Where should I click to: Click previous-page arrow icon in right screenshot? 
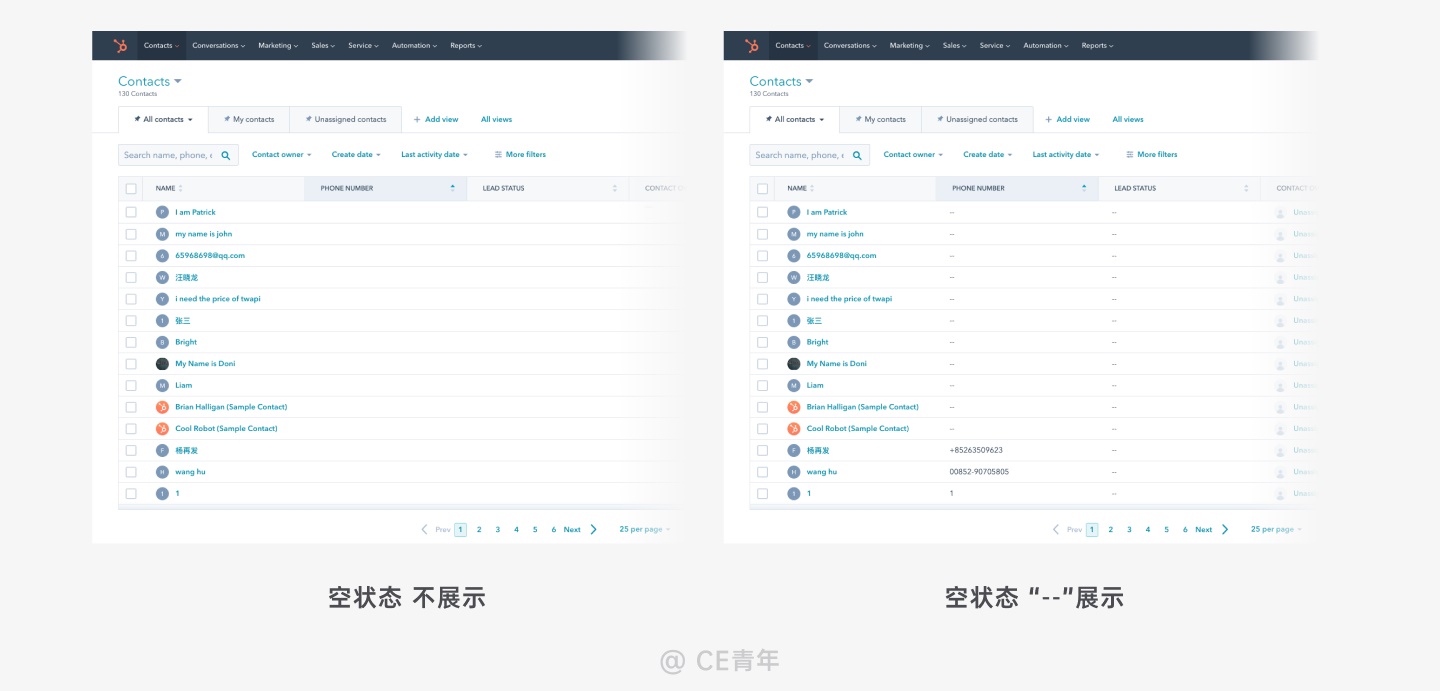click(1056, 529)
